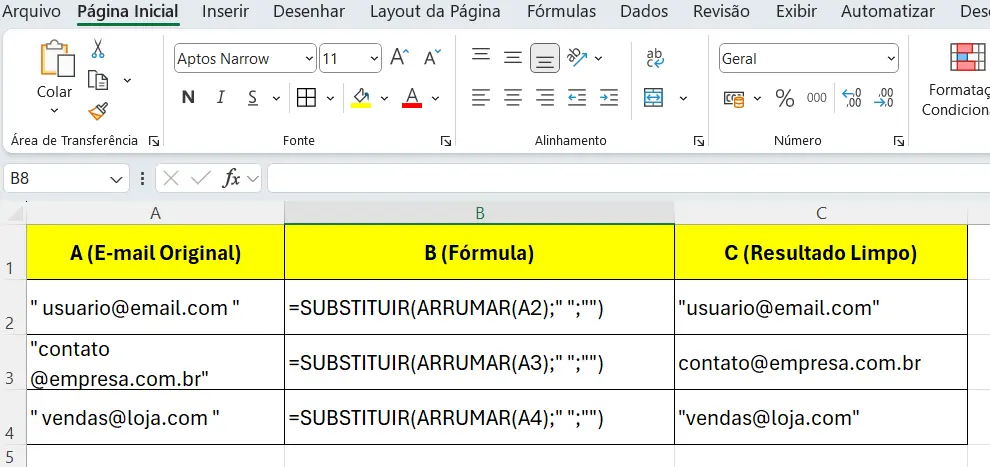This screenshot has height=467, width=990.
Task: Click the Format Painter brush icon
Action: (98, 111)
